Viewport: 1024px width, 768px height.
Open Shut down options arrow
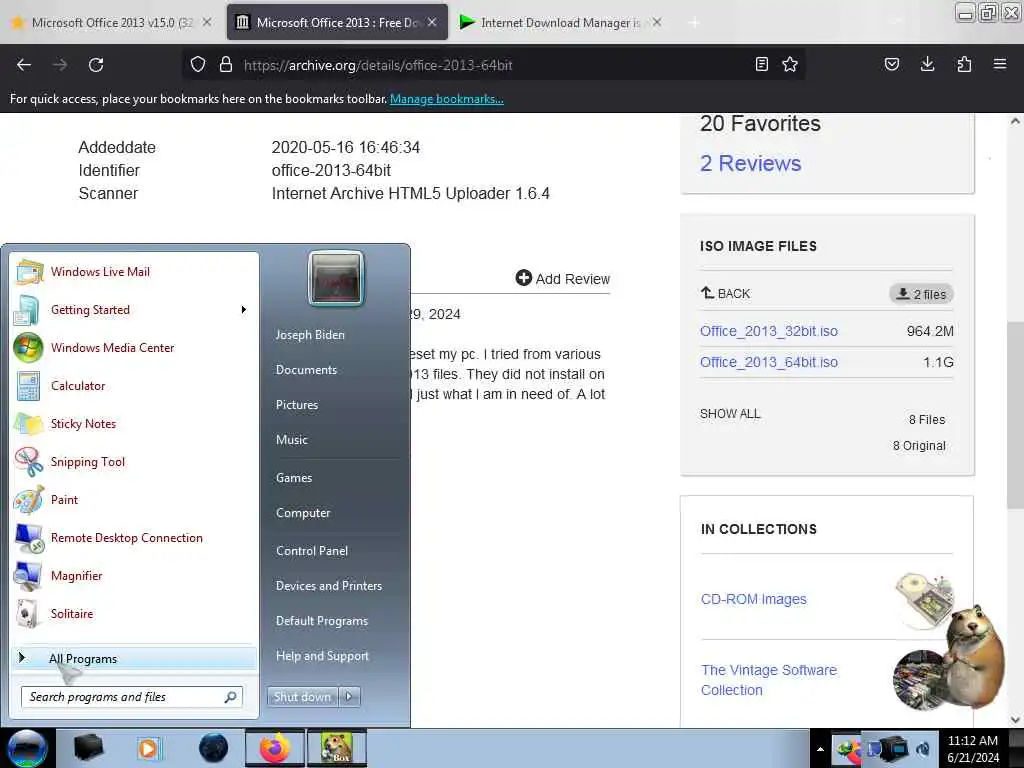pyautogui.click(x=349, y=697)
